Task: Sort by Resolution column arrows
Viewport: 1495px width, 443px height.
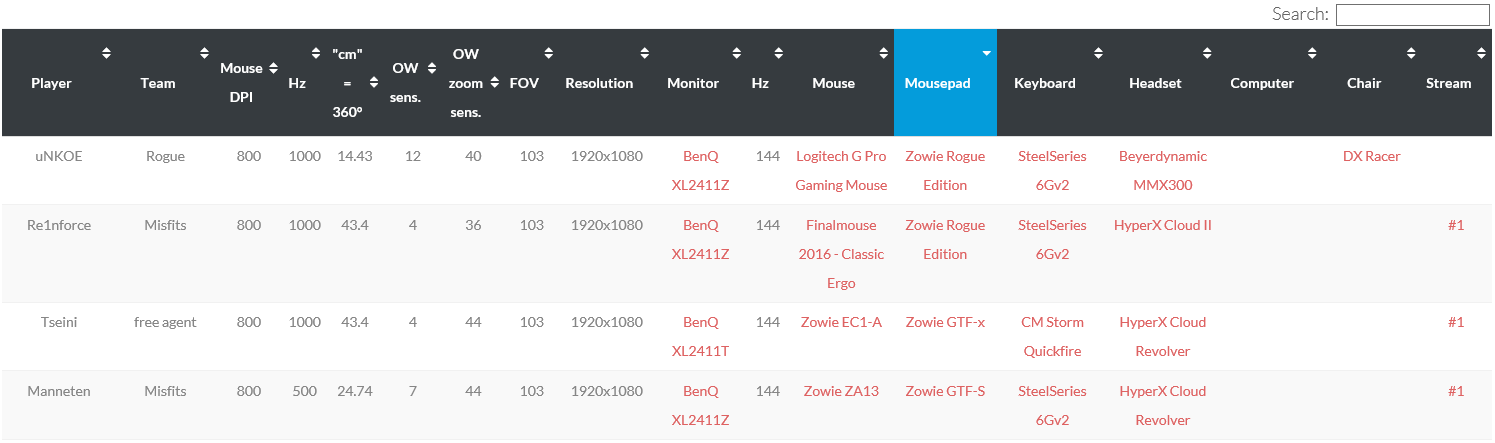Action: [x=645, y=53]
